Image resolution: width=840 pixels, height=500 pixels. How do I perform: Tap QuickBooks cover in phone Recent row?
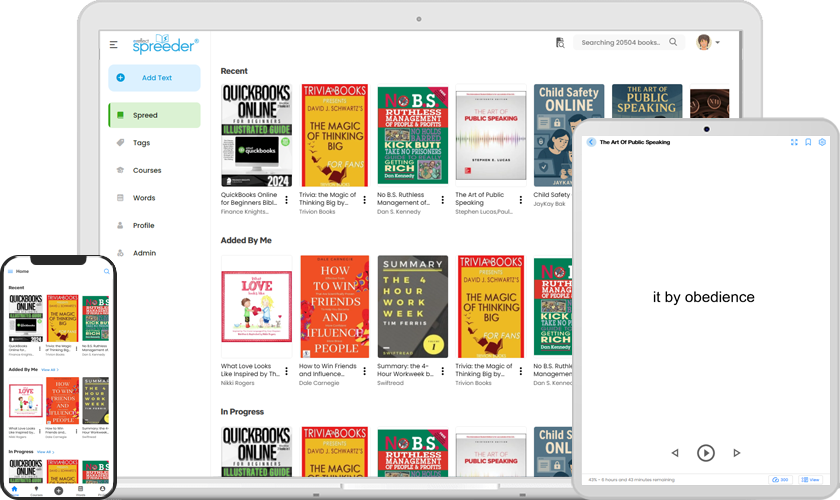click(x=26, y=318)
